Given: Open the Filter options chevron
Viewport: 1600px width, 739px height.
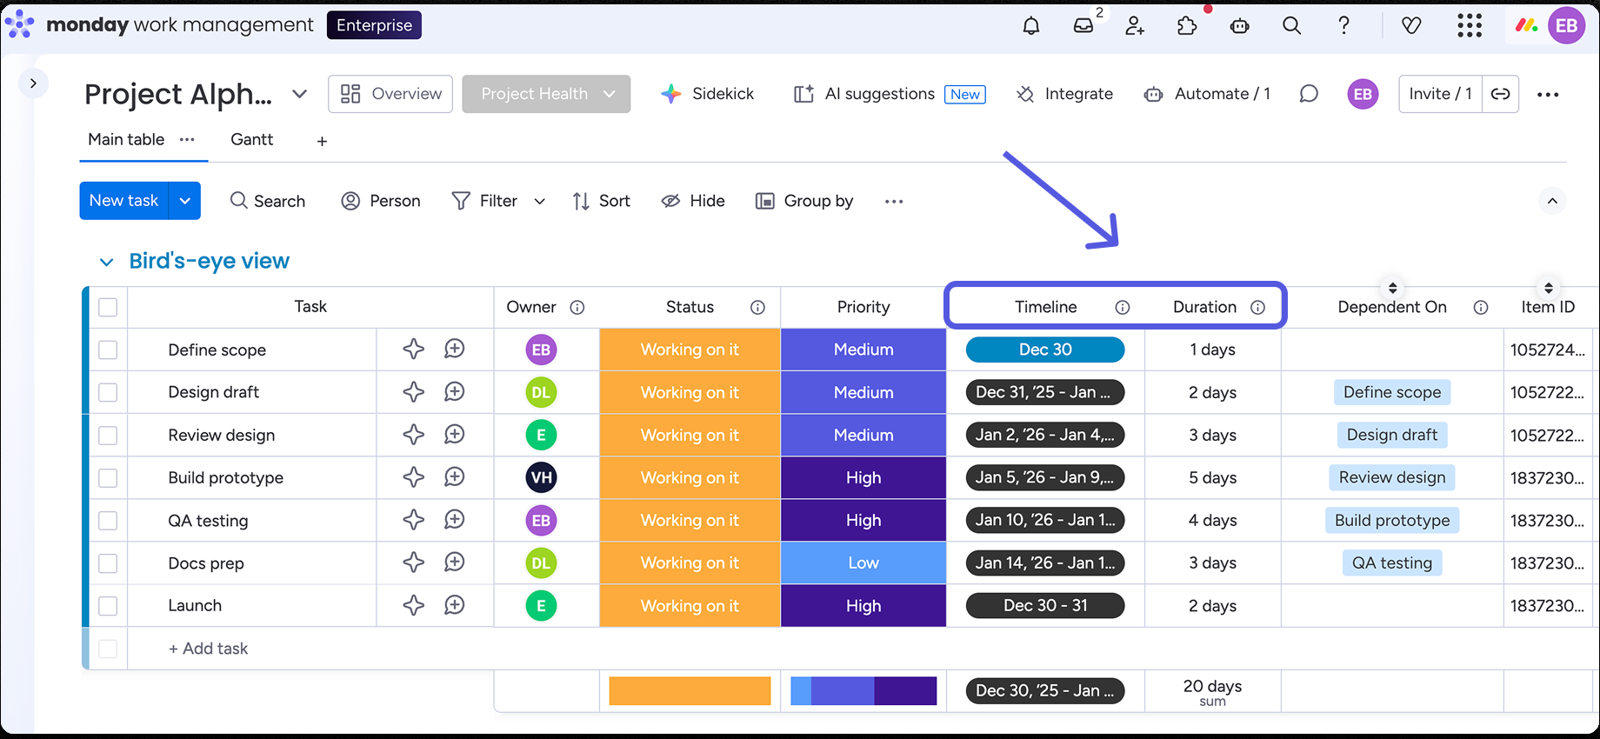Looking at the screenshot, I should coord(540,201).
